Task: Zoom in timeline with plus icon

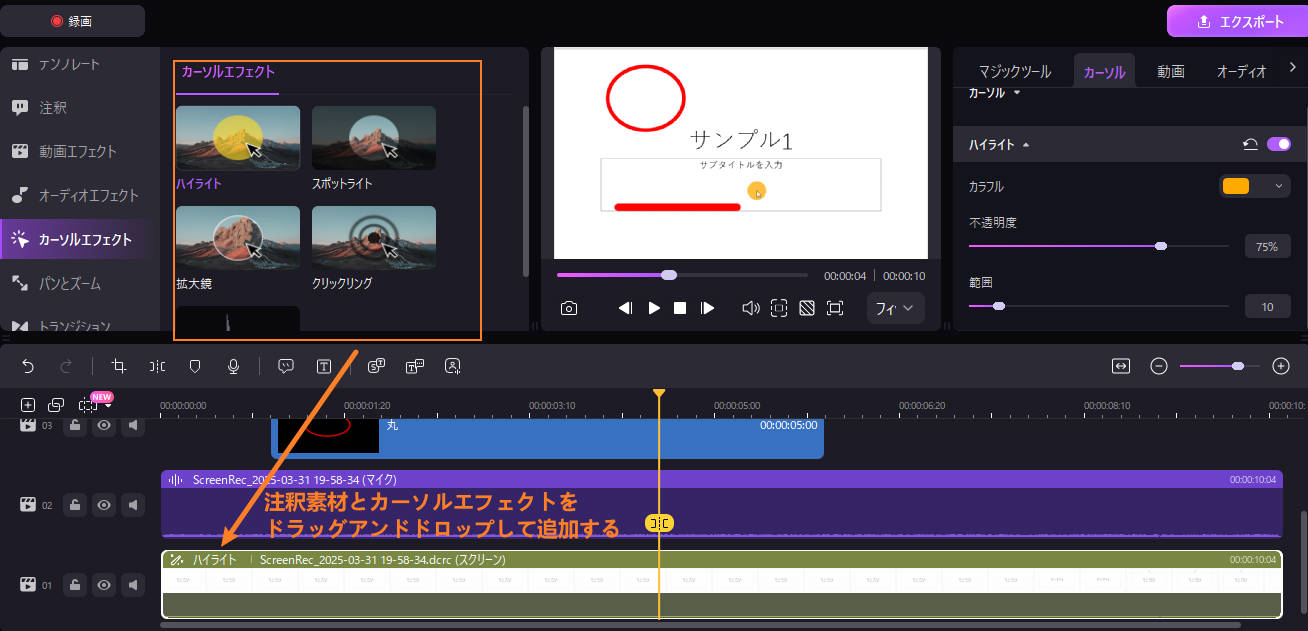Action: [1281, 366]
